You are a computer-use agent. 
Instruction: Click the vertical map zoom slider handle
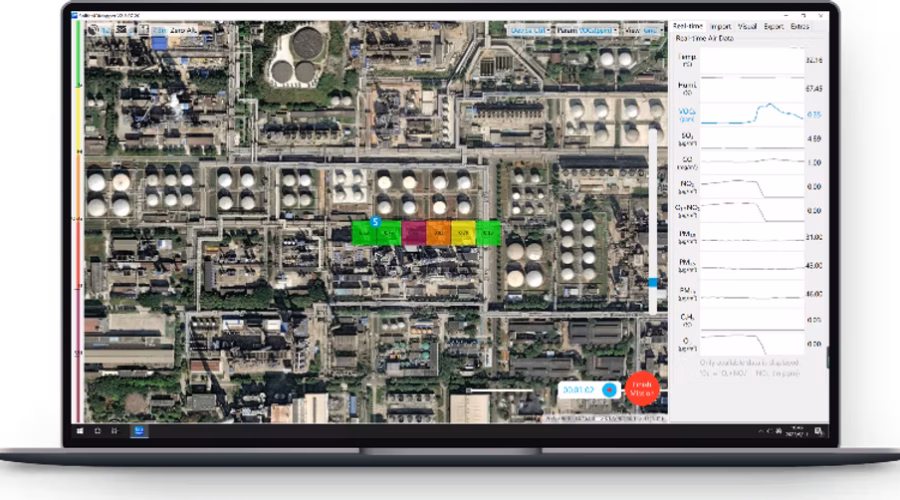click(x=653, y=283)
